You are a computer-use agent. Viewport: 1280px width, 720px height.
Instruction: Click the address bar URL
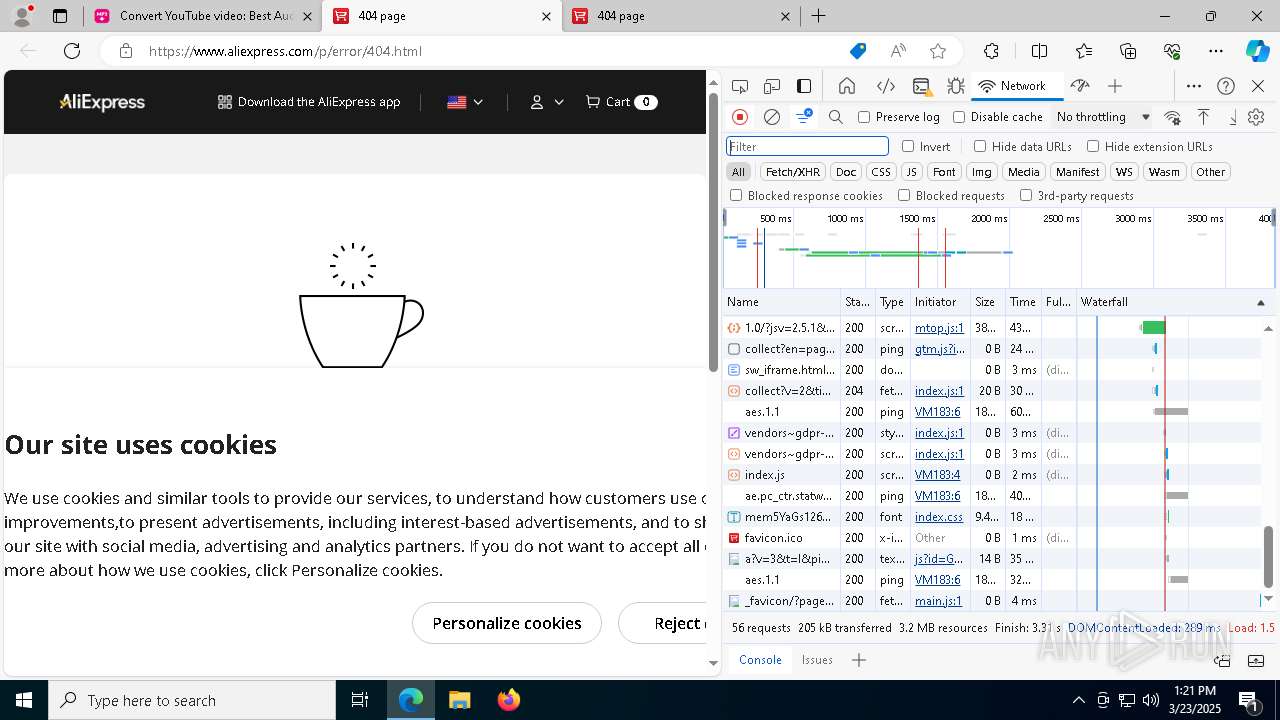click(x=285, y=51)
